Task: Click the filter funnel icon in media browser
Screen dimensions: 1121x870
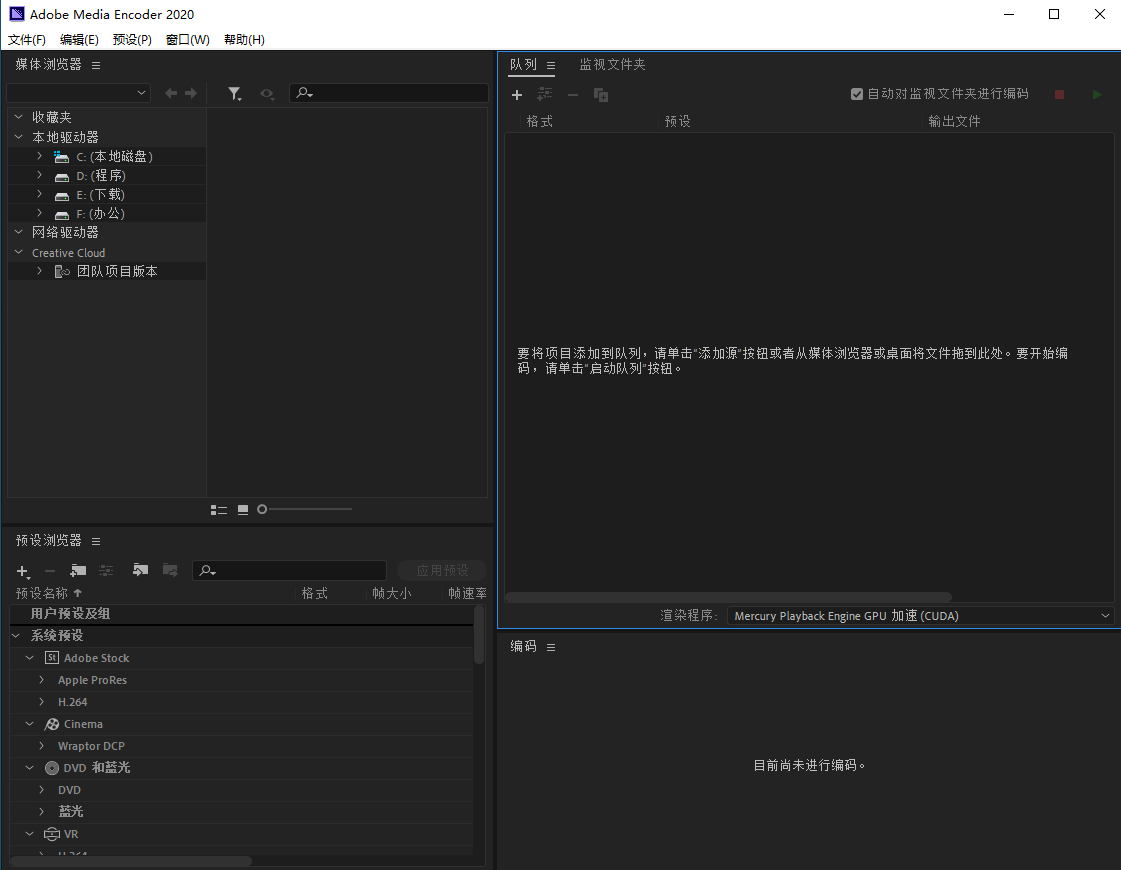Action: (x=234, y=93)
